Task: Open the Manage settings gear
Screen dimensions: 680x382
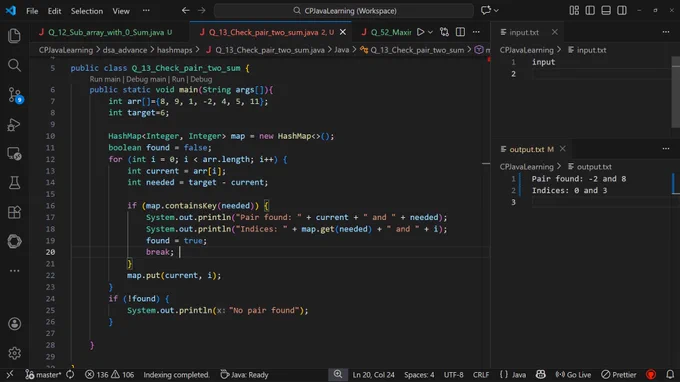Action: tap(14, 353)
